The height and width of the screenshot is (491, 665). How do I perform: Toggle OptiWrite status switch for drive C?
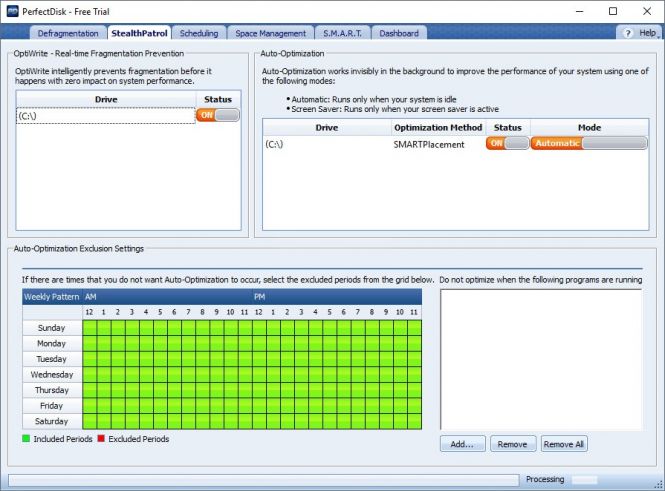pos(218,115)
